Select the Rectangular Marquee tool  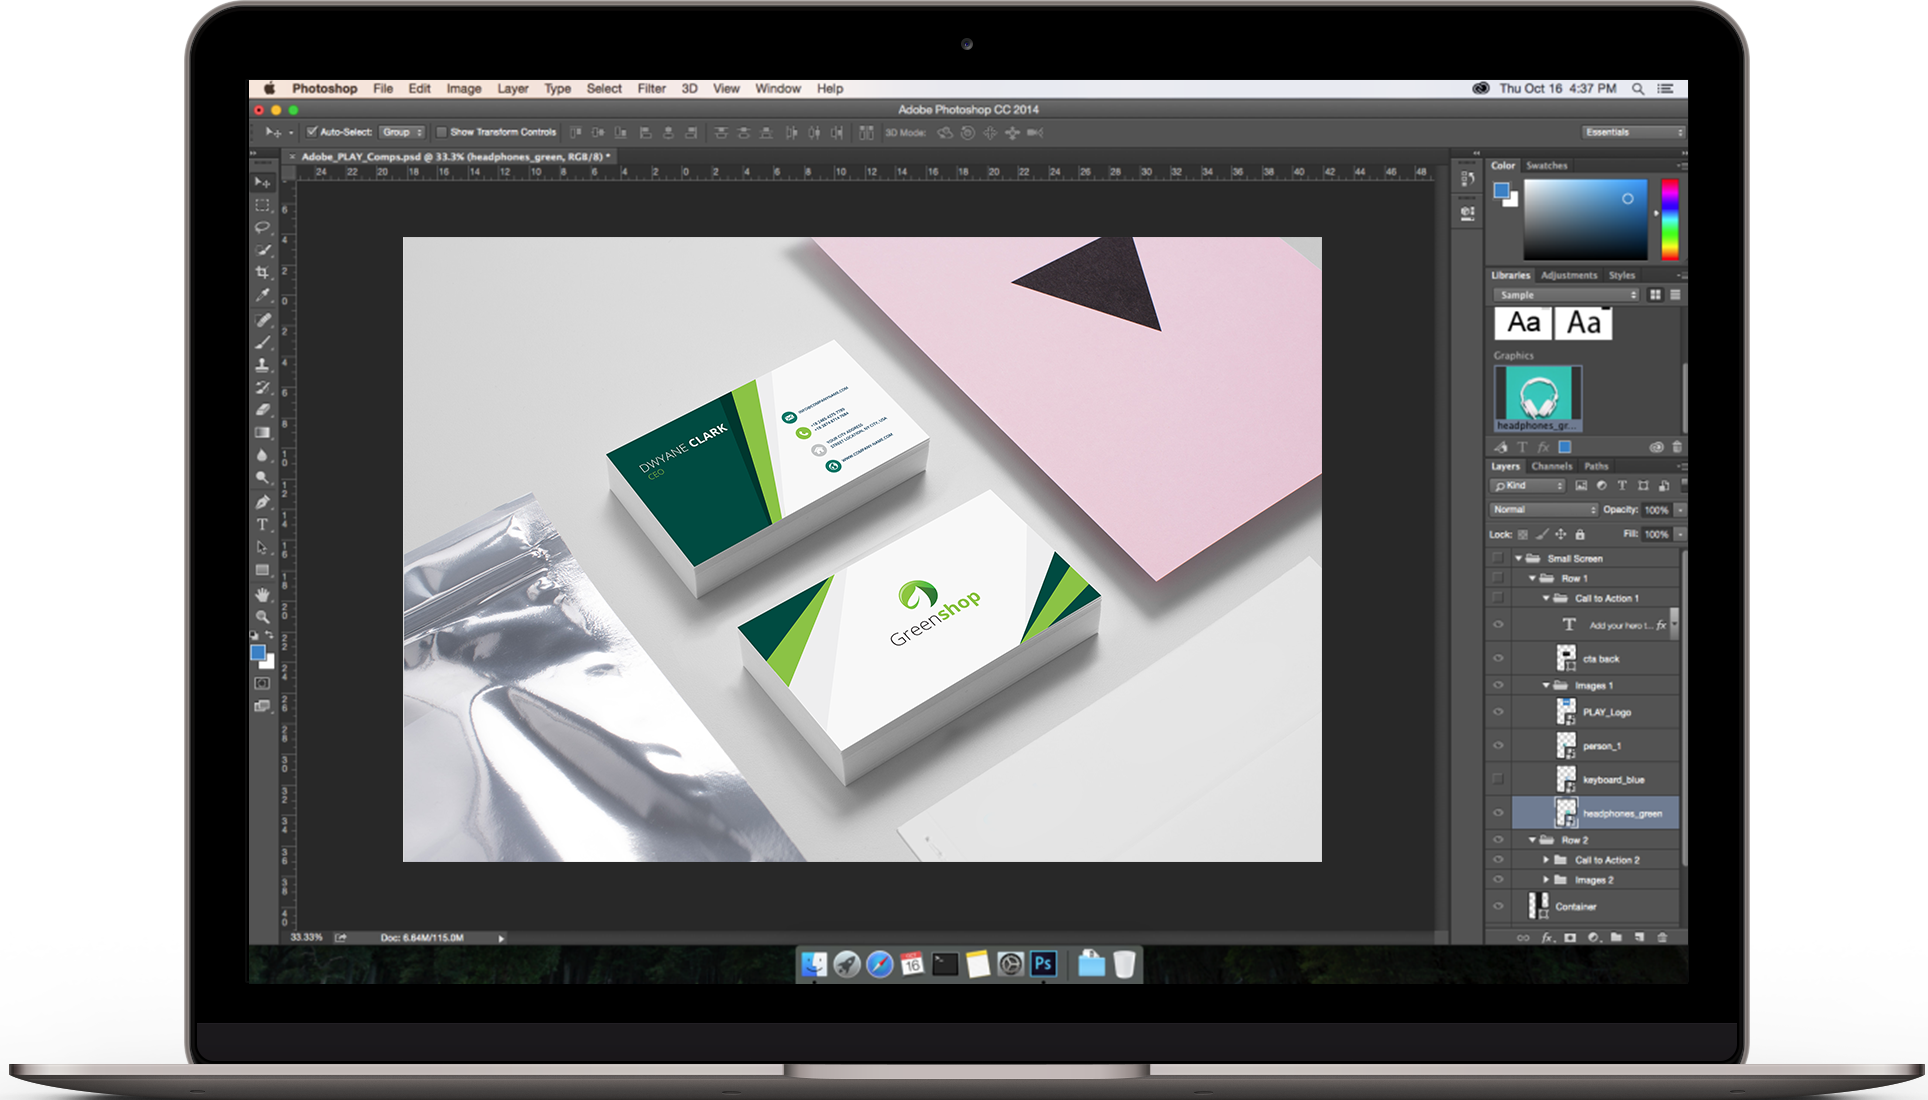point(262,205)
